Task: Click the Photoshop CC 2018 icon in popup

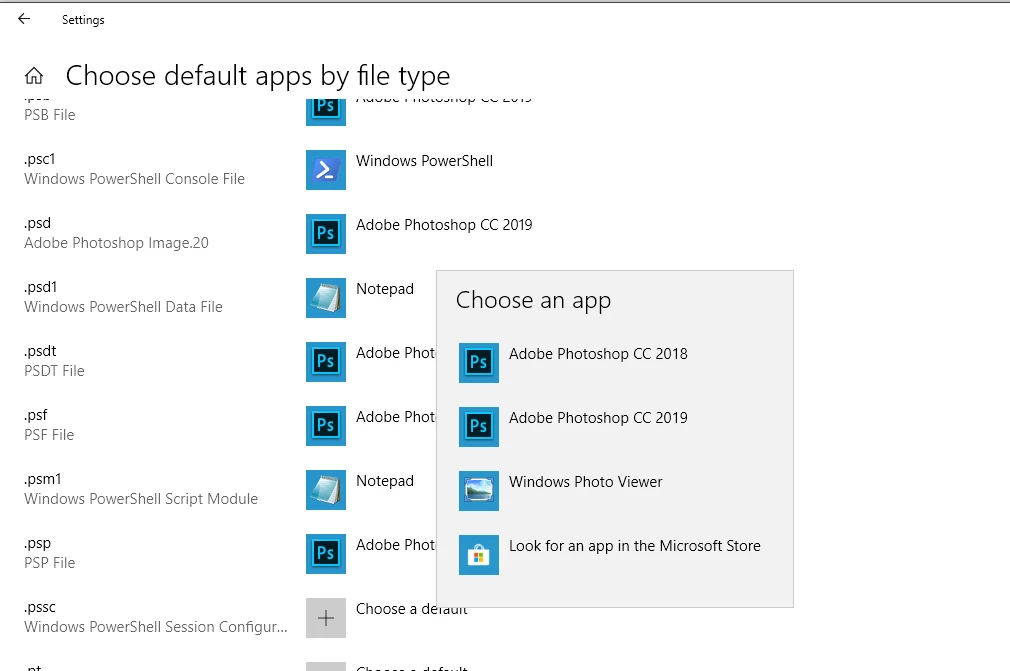Action: (479, 363)
